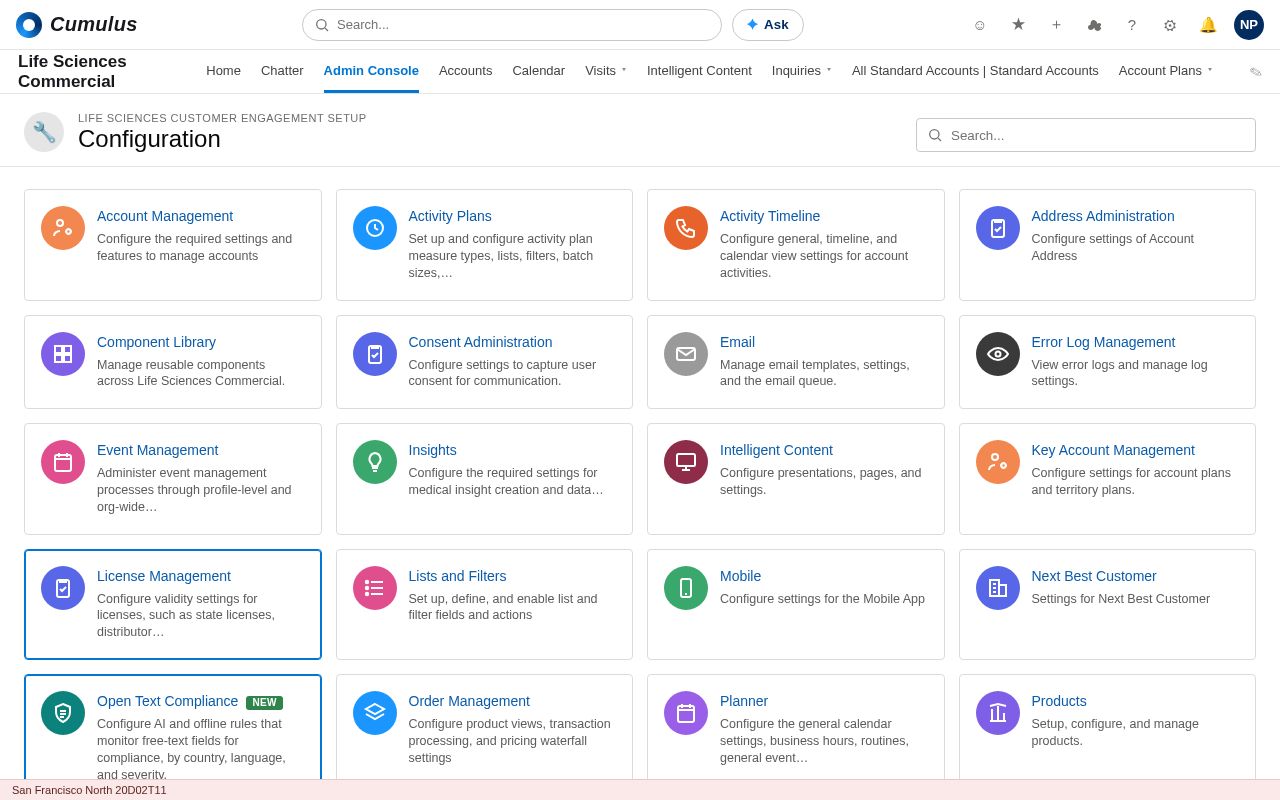Select the Admin Console tab

point(371,71)
